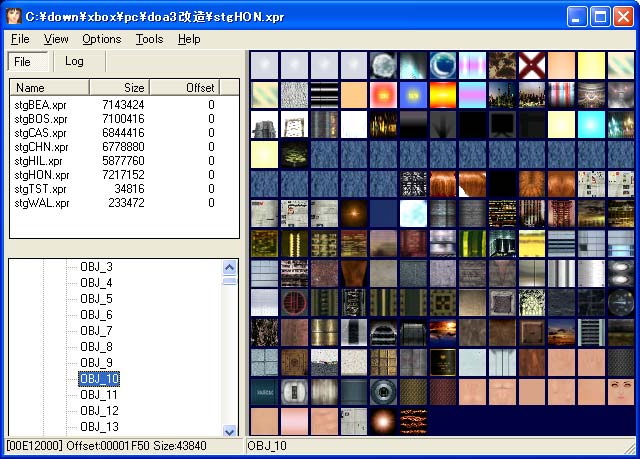Viewport: 640px width, 459px height.
Task: Select the red X cross texture thumbnail
Action: [x=532, y=66]
